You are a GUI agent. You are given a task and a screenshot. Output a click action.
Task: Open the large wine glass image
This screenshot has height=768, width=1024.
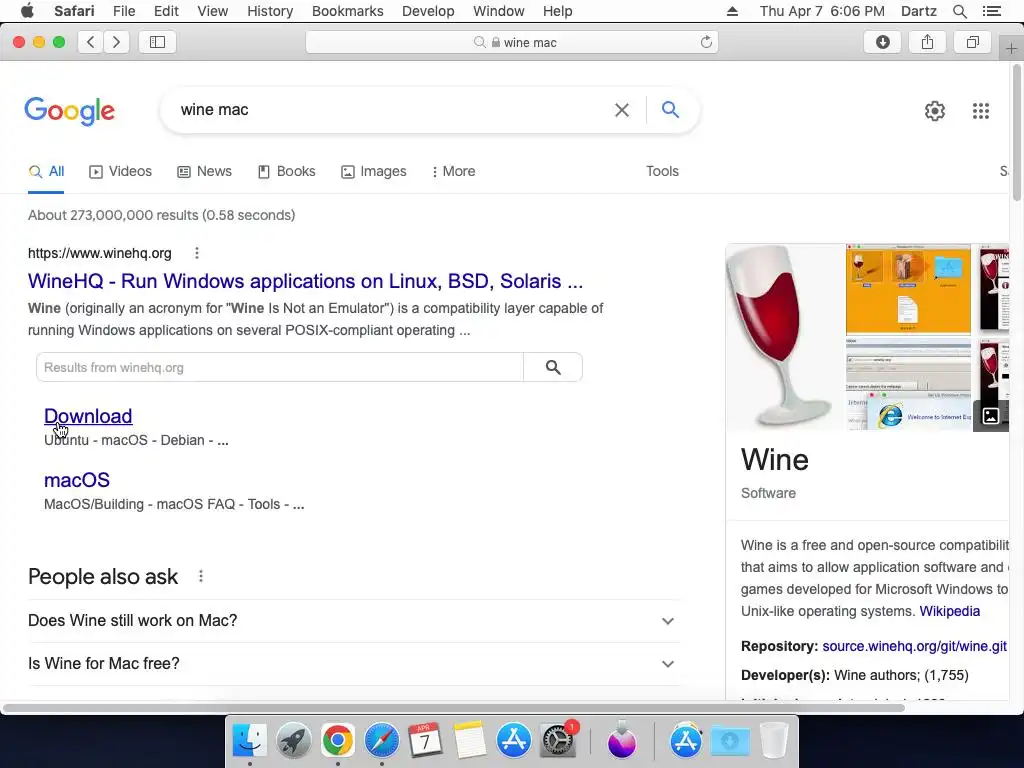[785, 338]
